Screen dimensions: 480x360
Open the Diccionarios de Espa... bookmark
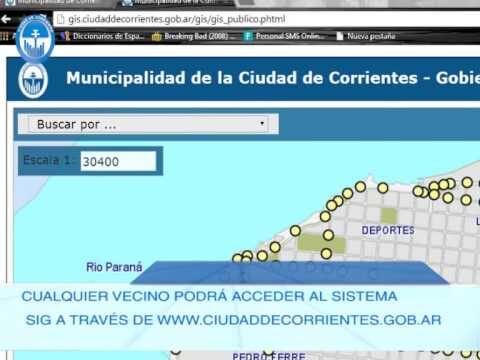pyautogui.click(x=103, y=36)
